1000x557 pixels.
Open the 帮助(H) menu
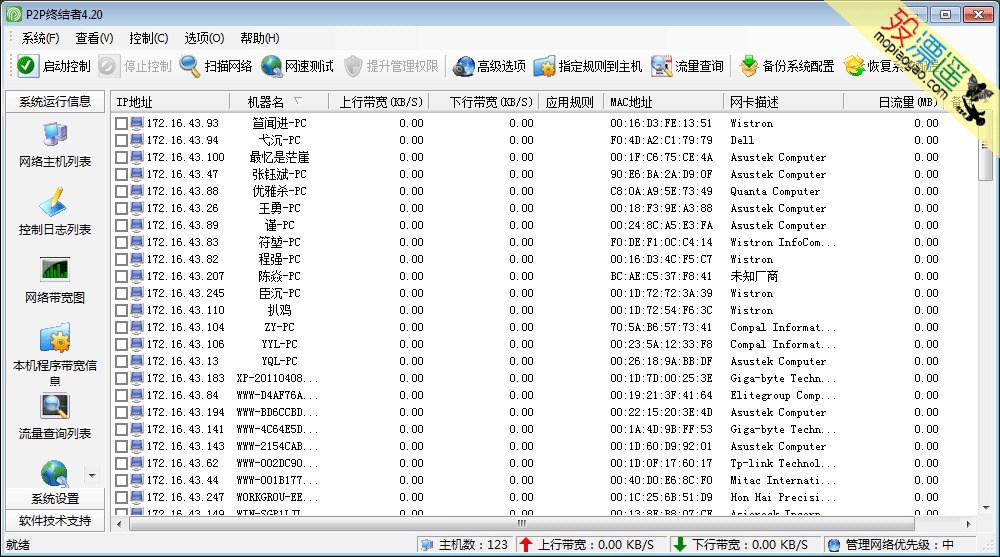pyautogui.click(x=260, y=38)
